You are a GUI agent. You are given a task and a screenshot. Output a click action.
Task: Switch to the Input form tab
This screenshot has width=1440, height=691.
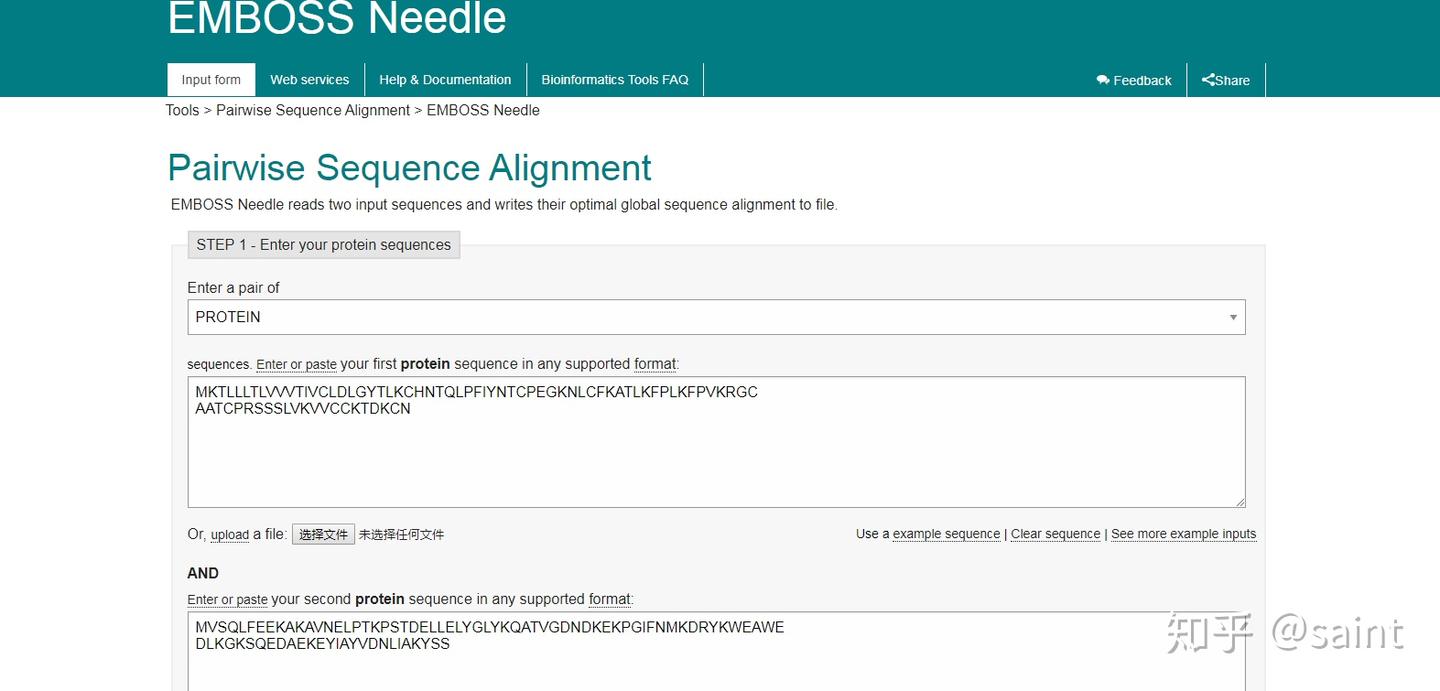pos(210,79)
